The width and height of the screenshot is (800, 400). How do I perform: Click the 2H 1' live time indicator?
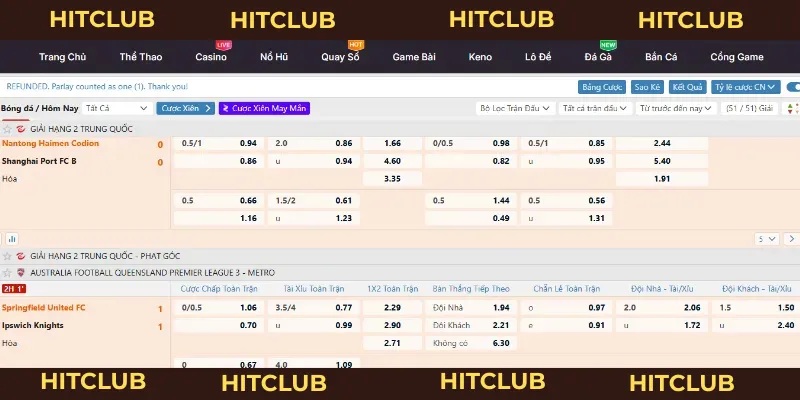tap(14, 289)
